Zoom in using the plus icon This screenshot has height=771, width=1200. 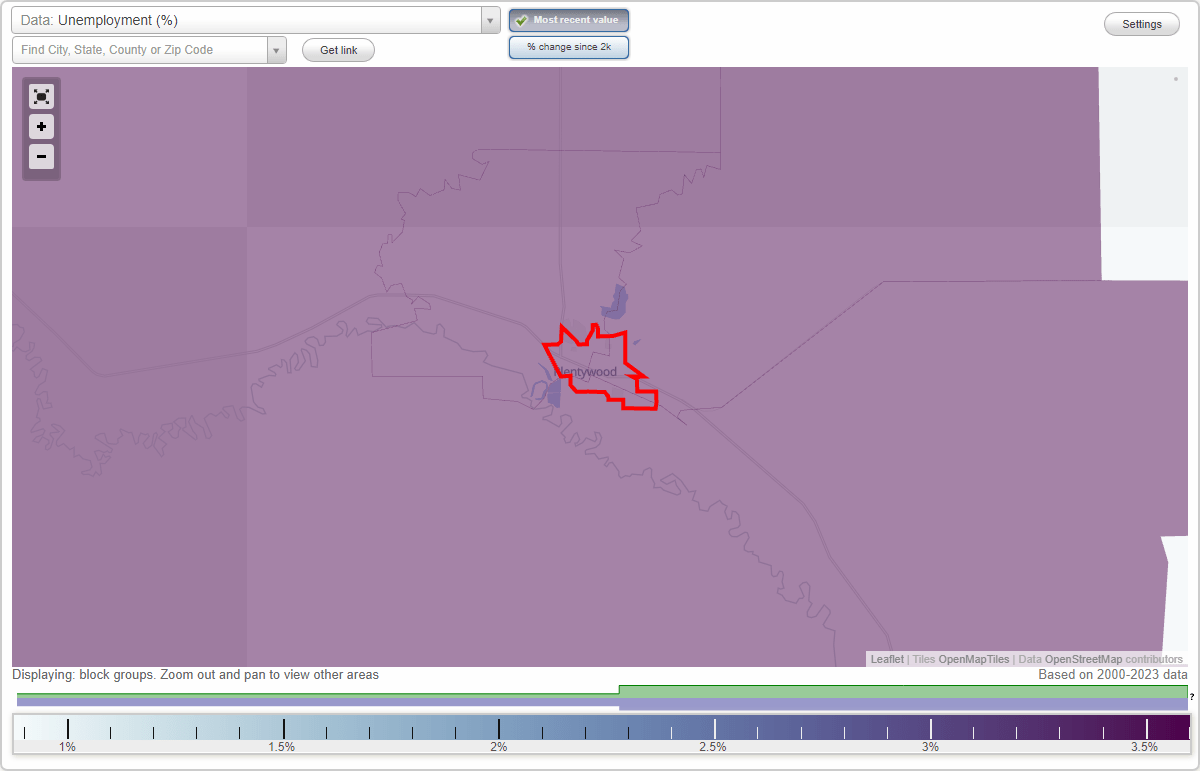[41, 126]
